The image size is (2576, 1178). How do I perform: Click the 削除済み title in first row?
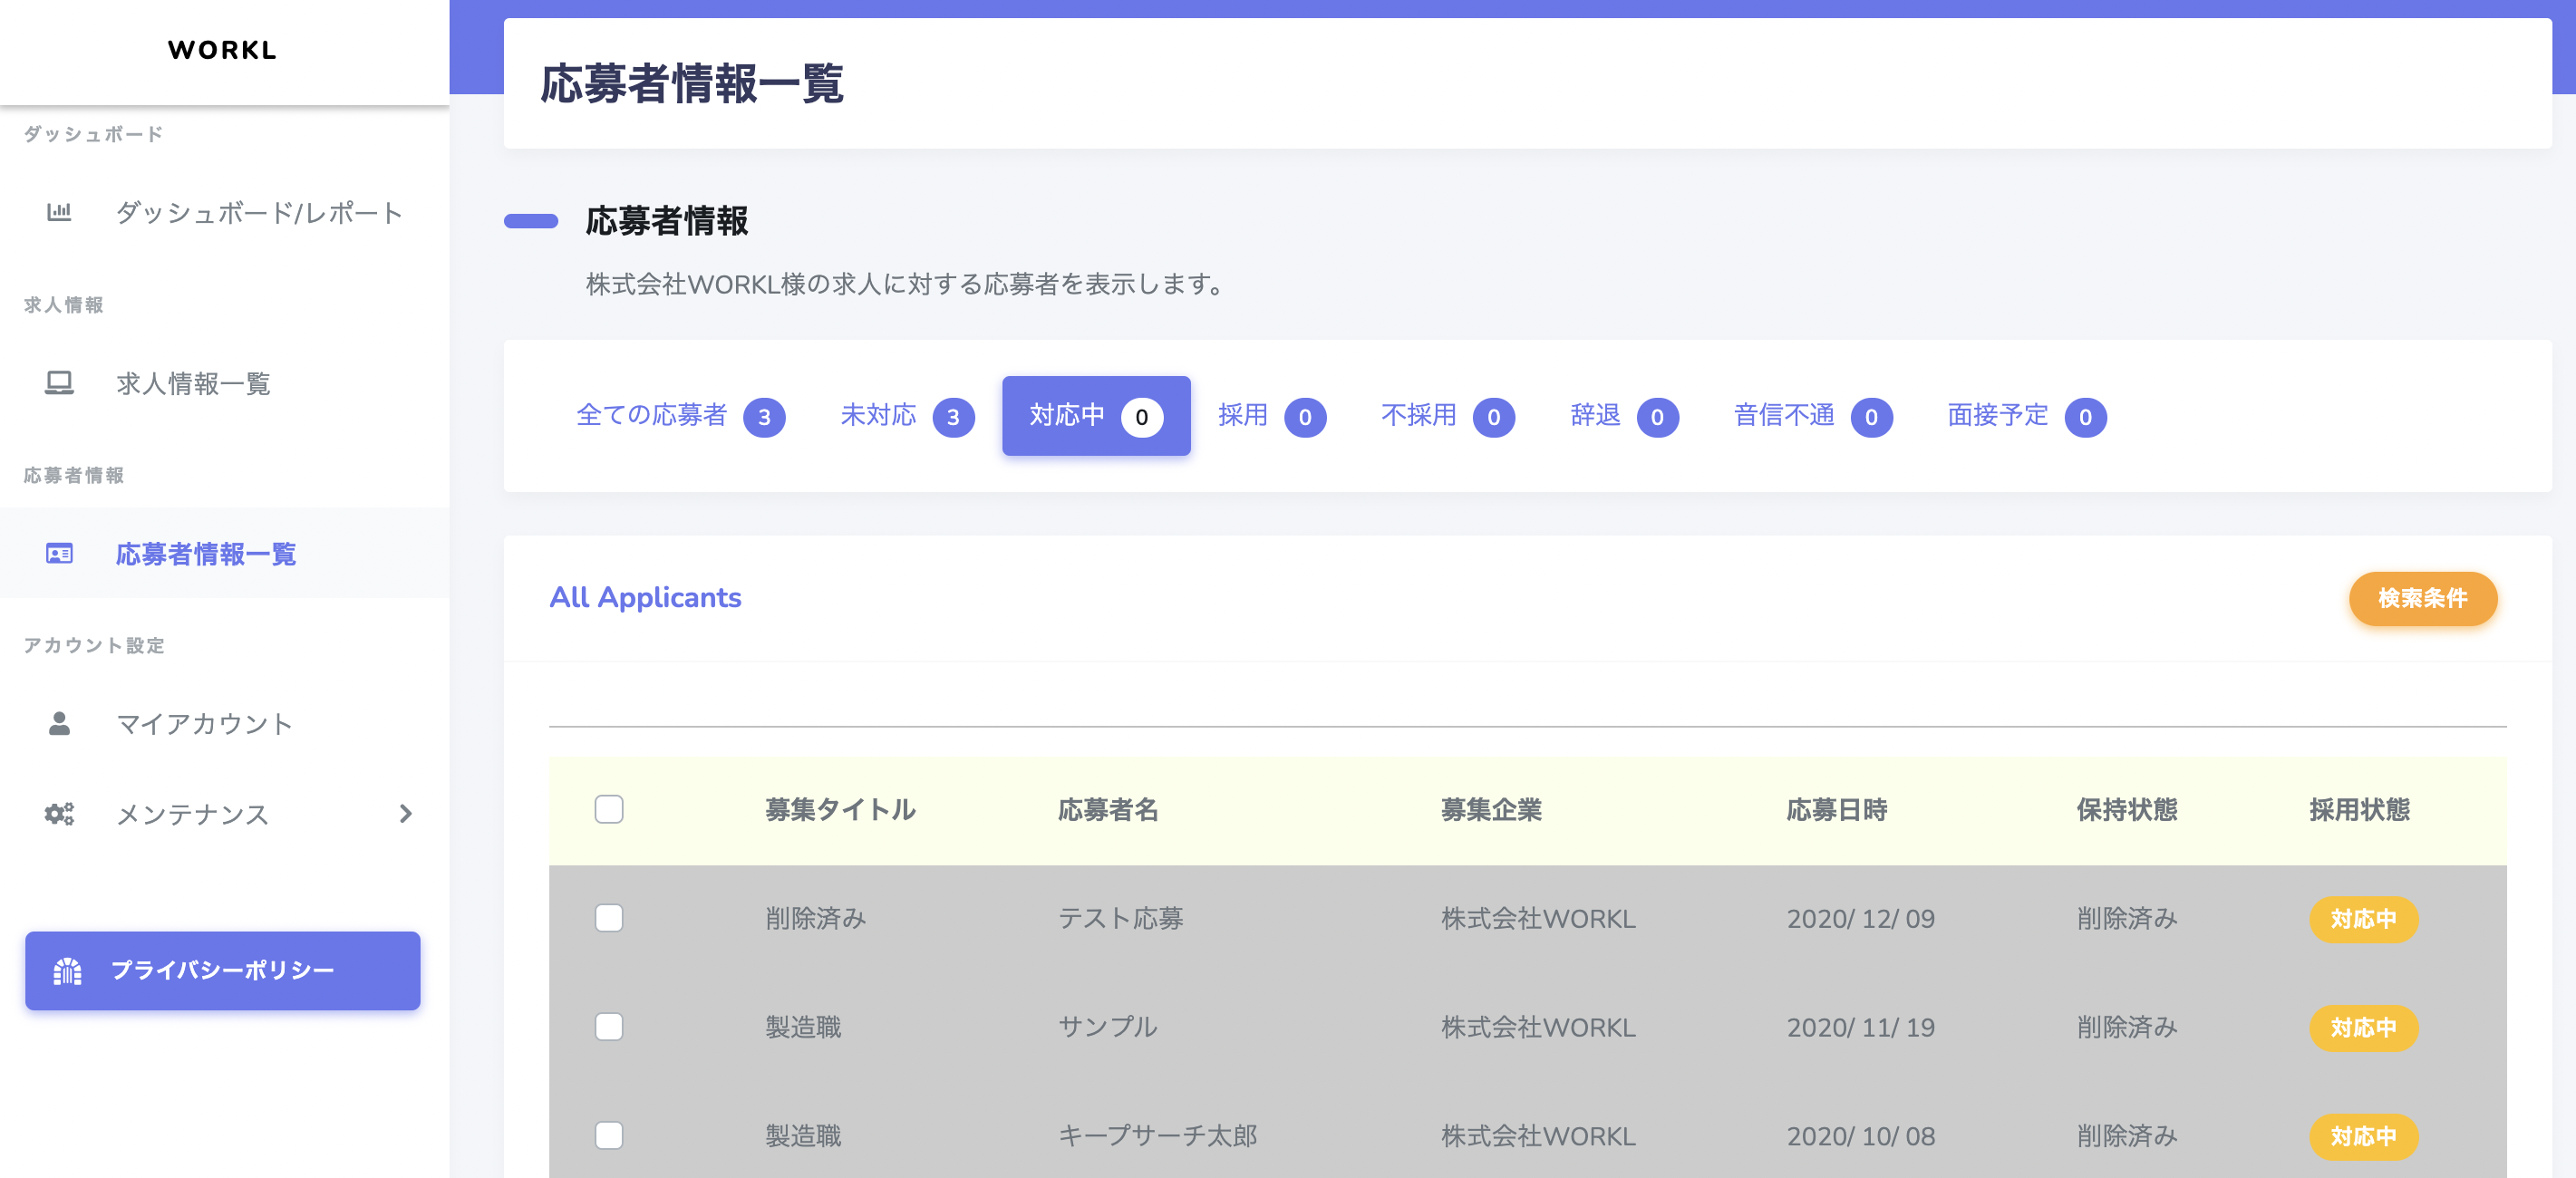[815, 919]
